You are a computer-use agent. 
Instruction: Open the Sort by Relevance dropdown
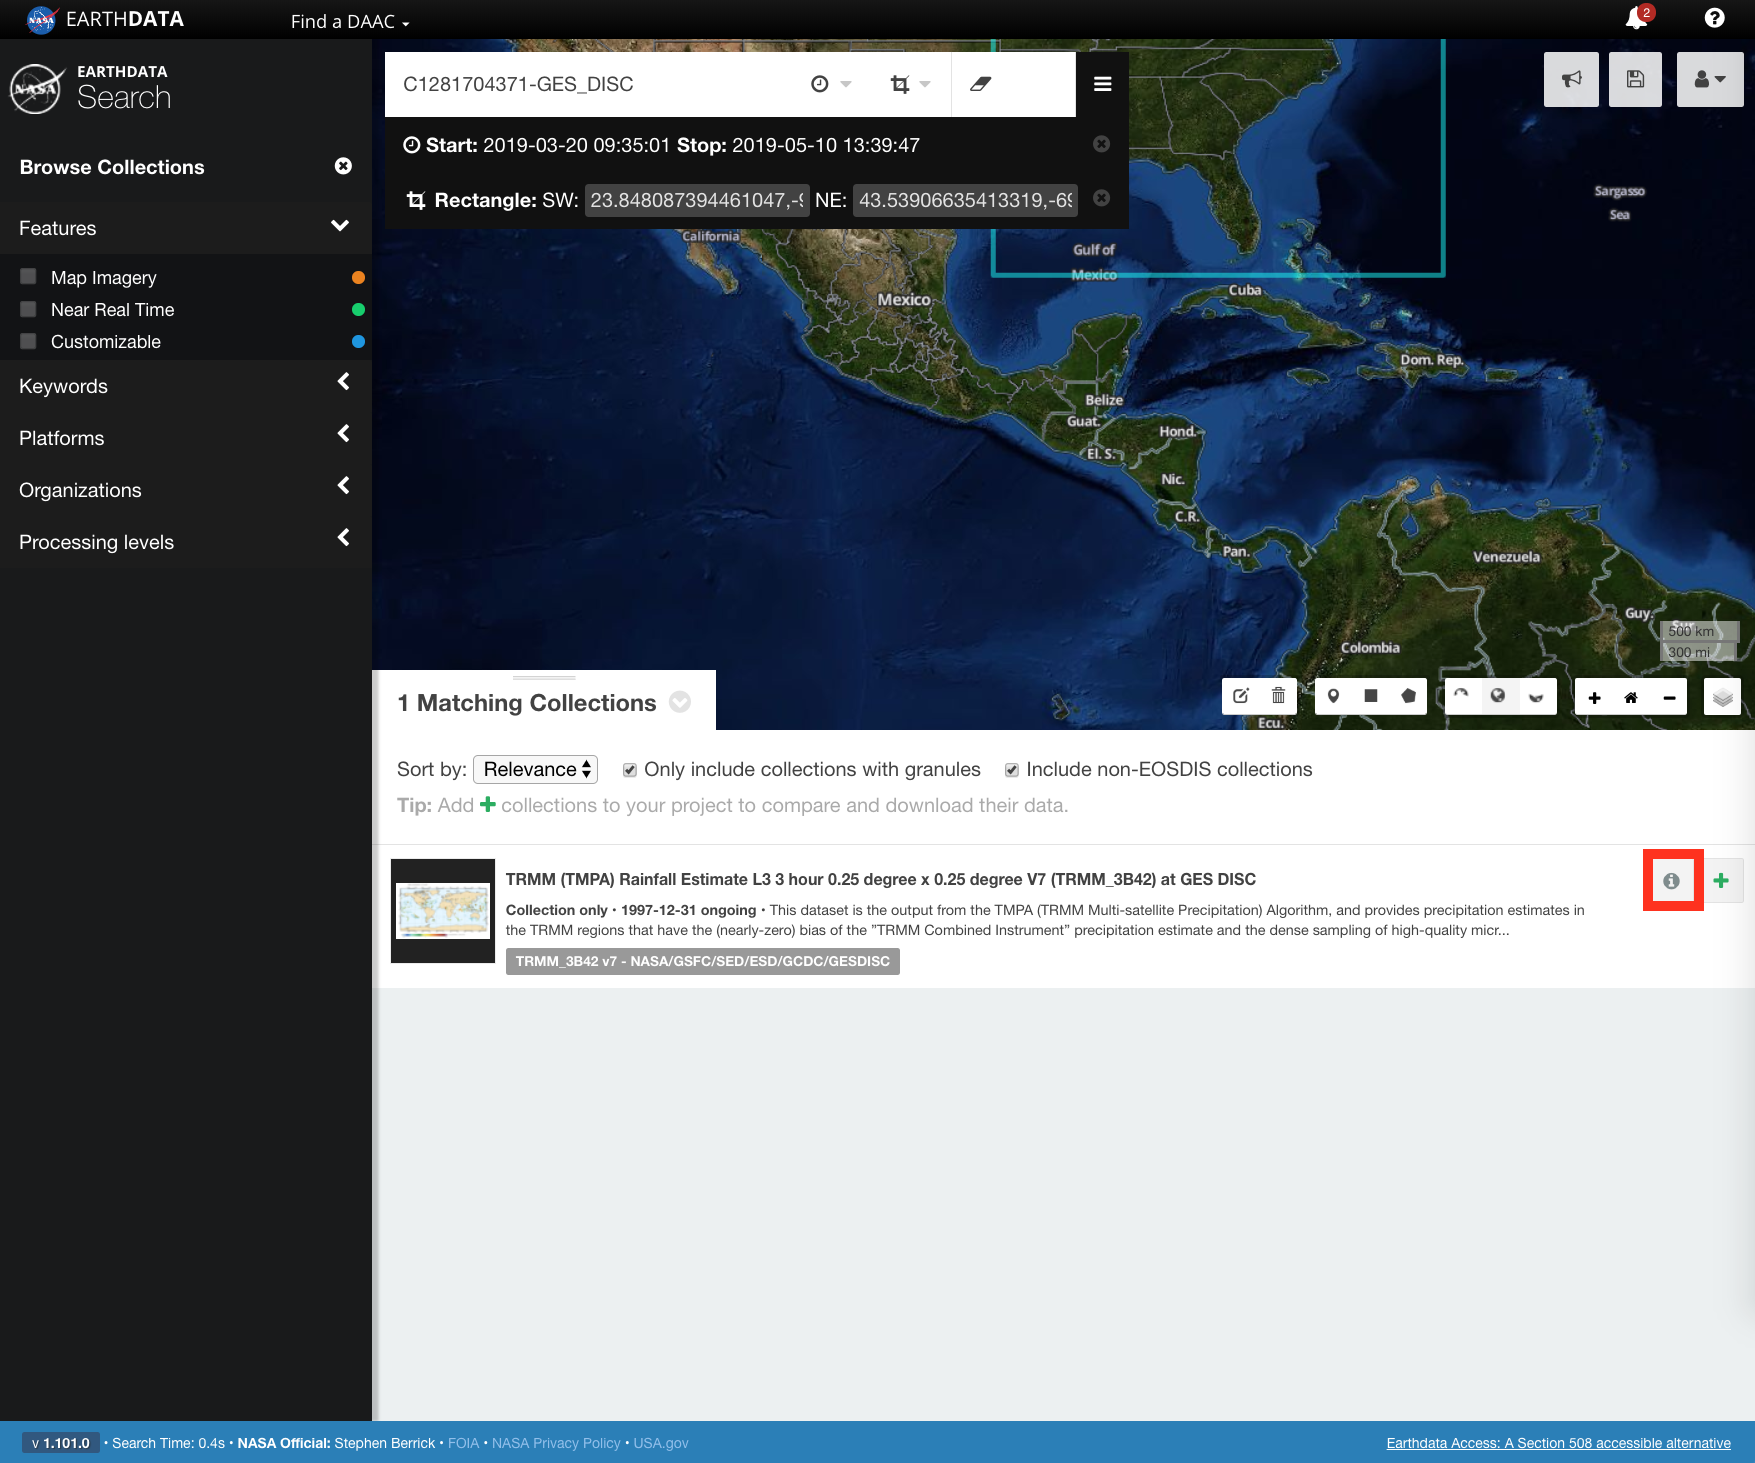coord(535,769)
